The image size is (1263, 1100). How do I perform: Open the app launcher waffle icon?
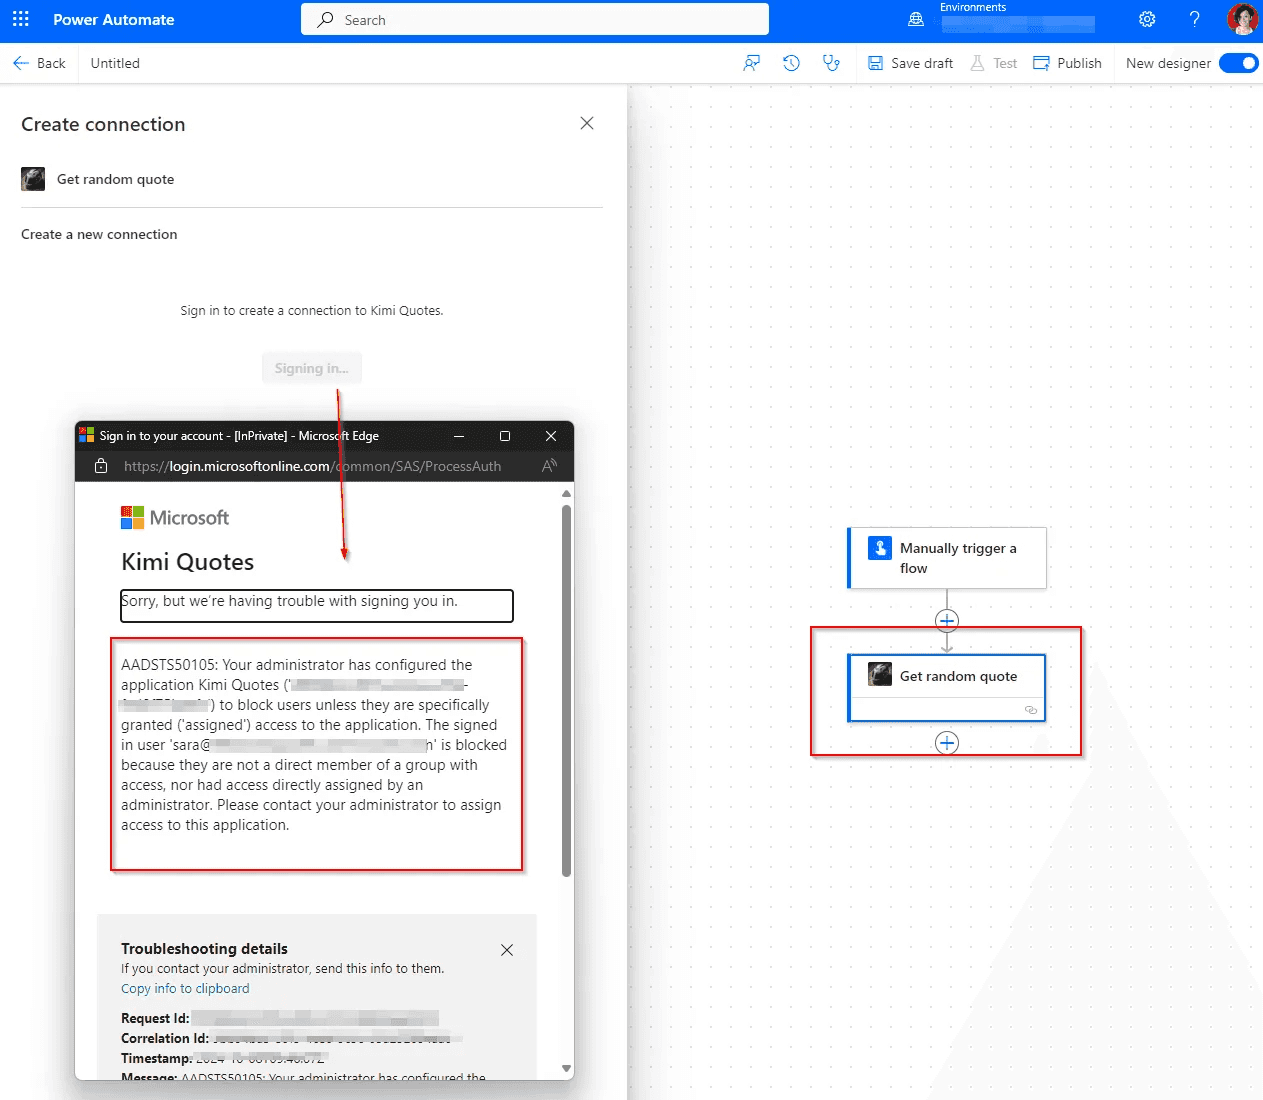tap(21, 19)
